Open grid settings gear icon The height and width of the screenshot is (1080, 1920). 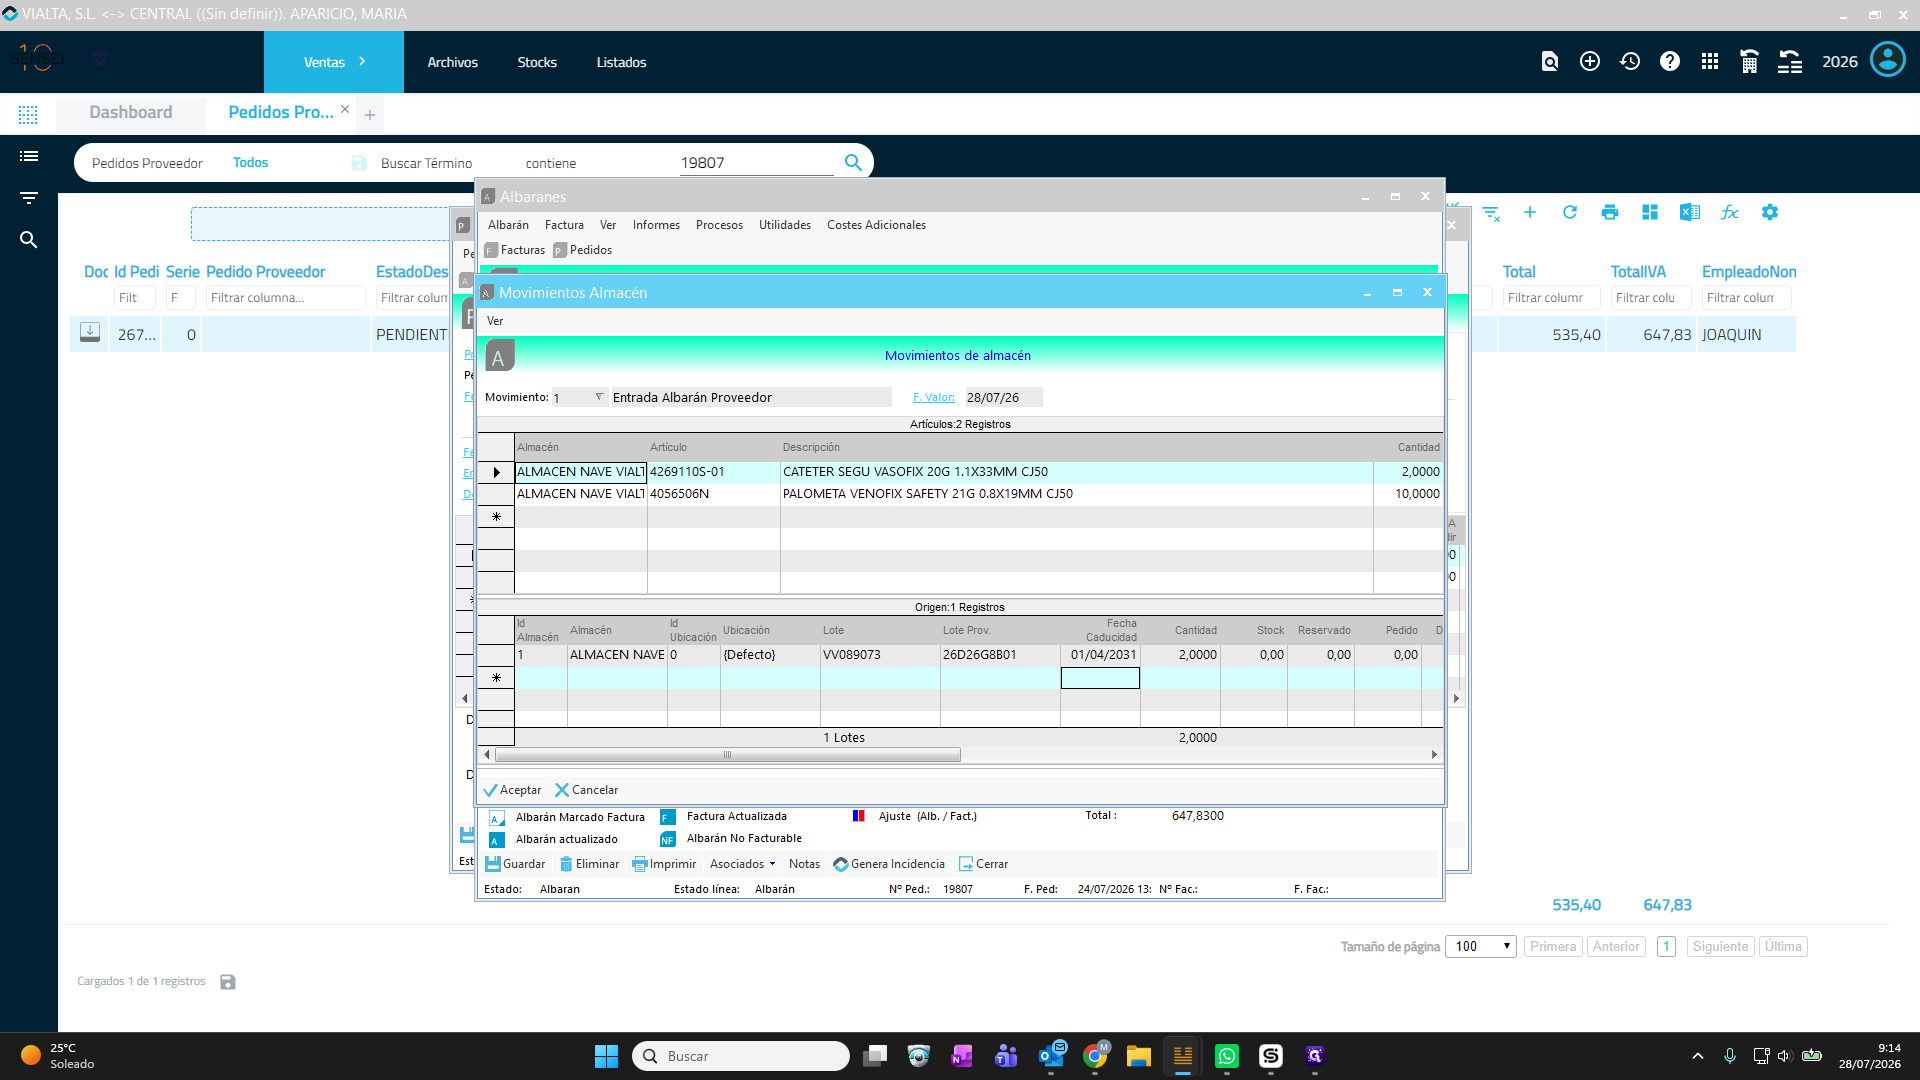1770,212
